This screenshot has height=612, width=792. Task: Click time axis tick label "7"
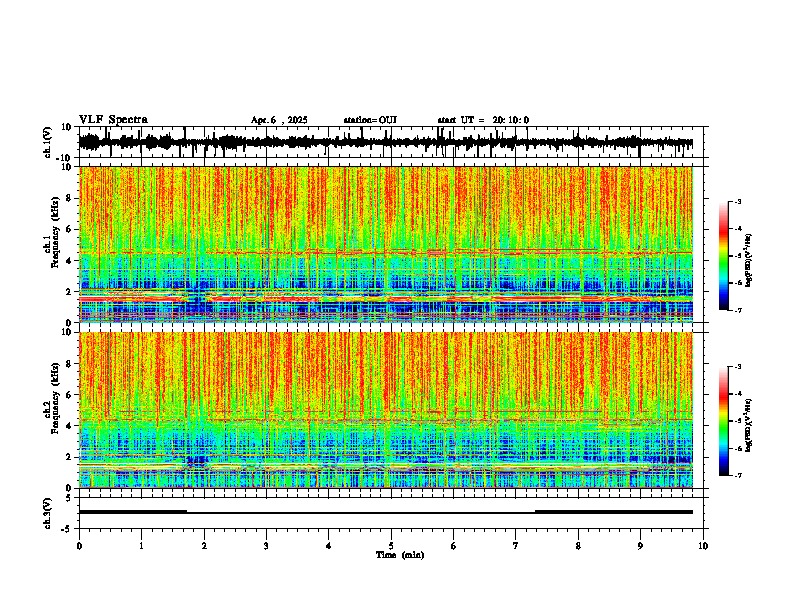(516, 546)
